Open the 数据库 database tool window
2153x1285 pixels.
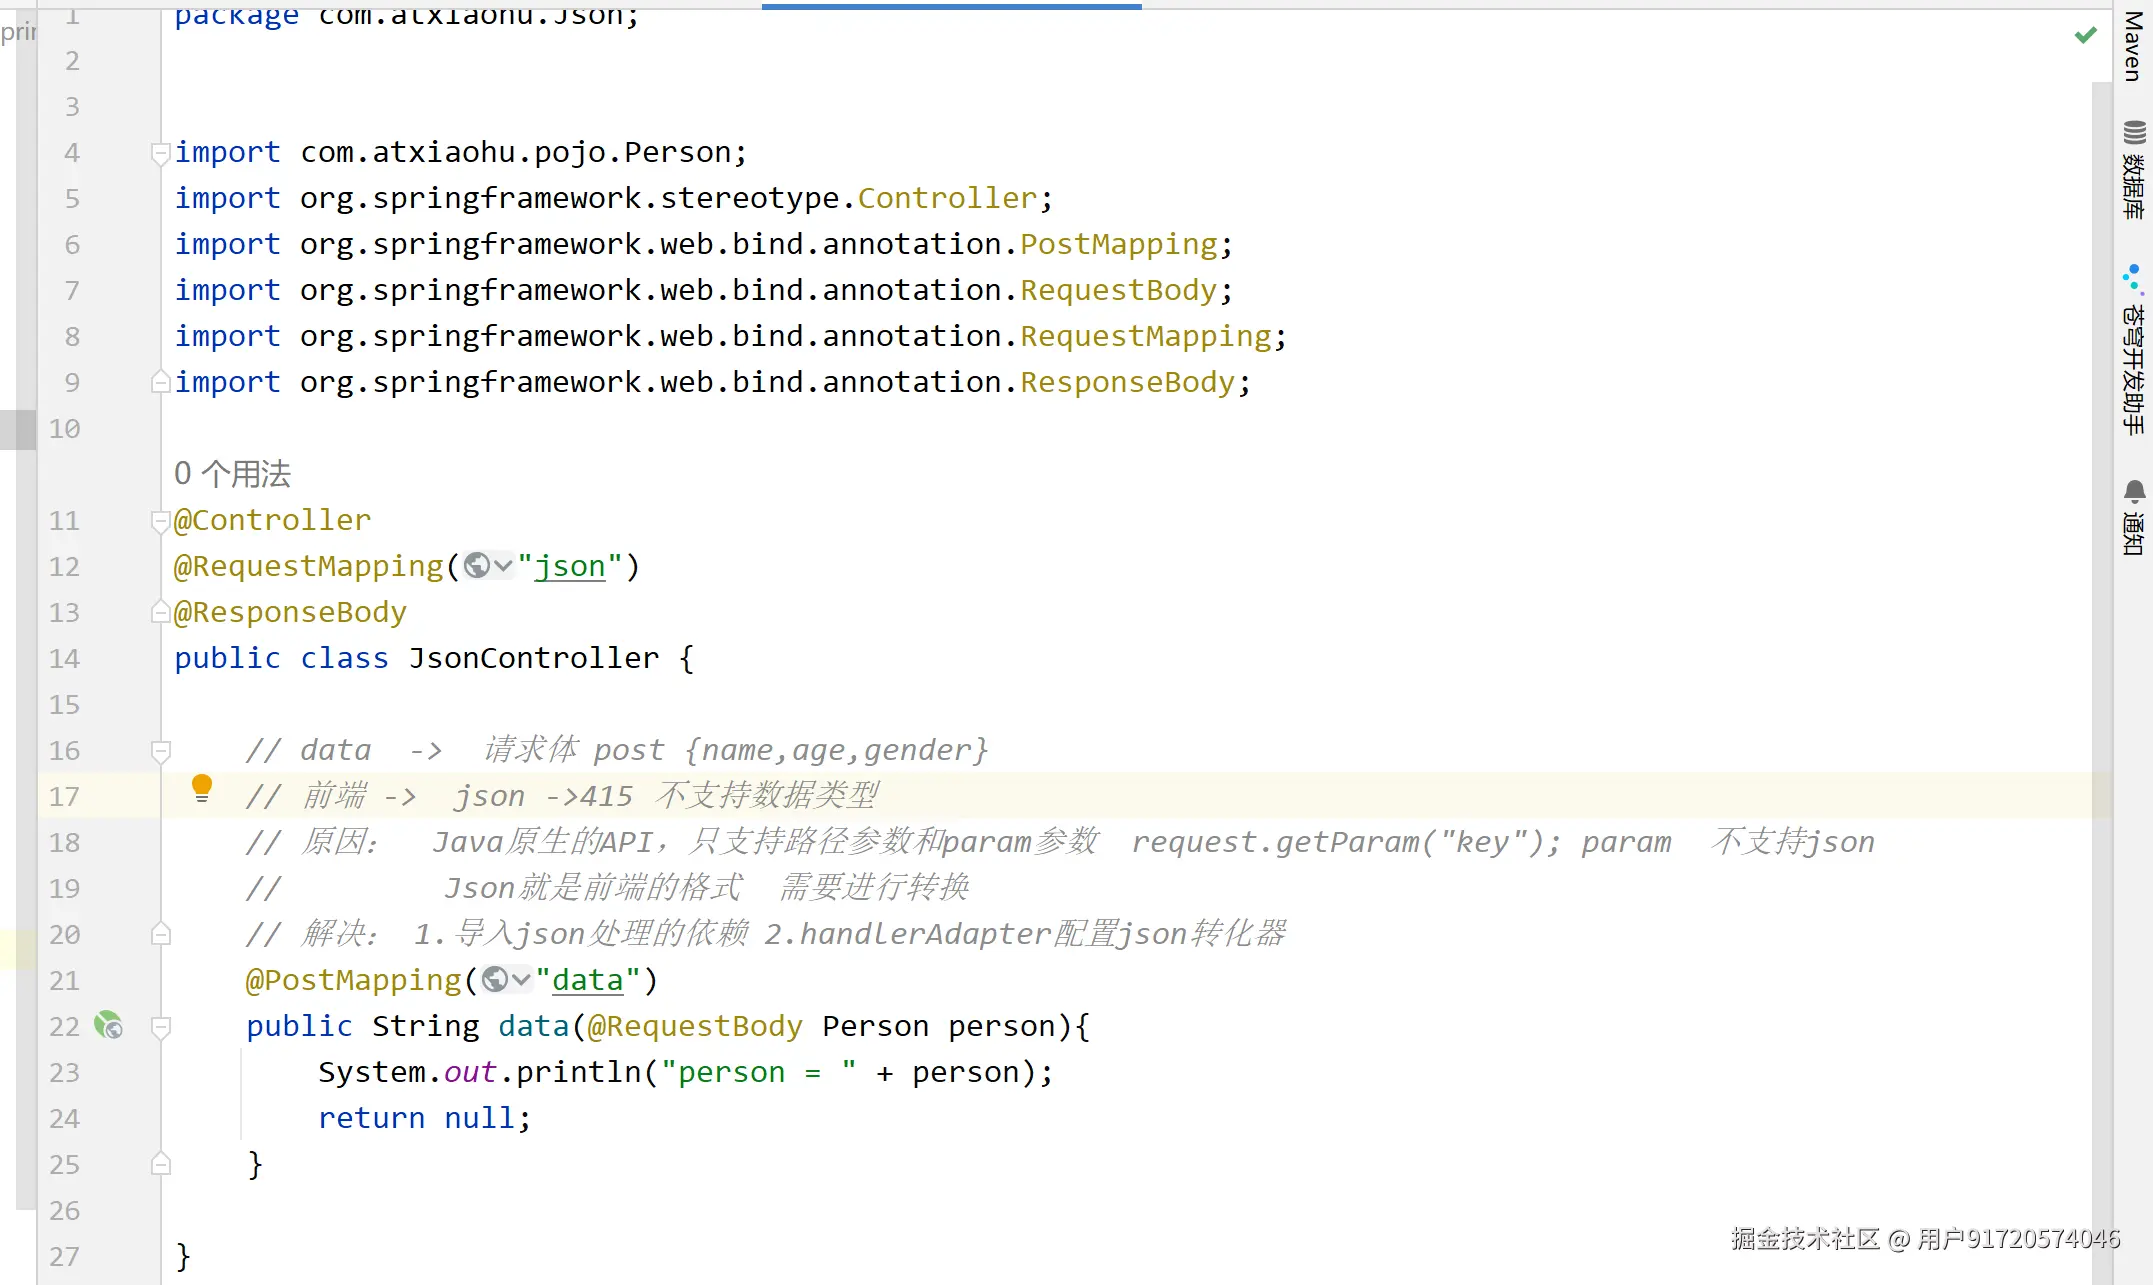tap(2133, 170)
